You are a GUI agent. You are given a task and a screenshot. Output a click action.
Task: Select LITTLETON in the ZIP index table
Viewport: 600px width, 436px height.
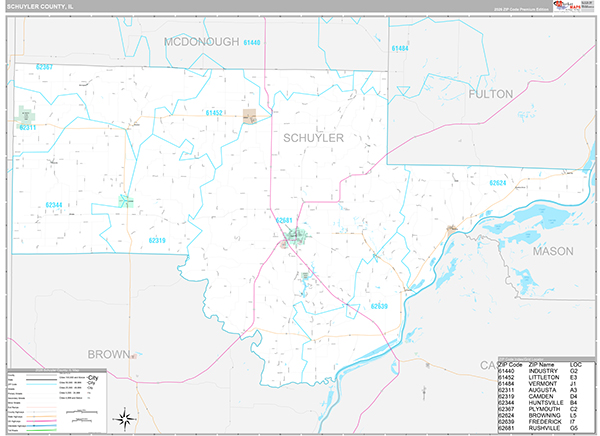[x=544, y=377]
